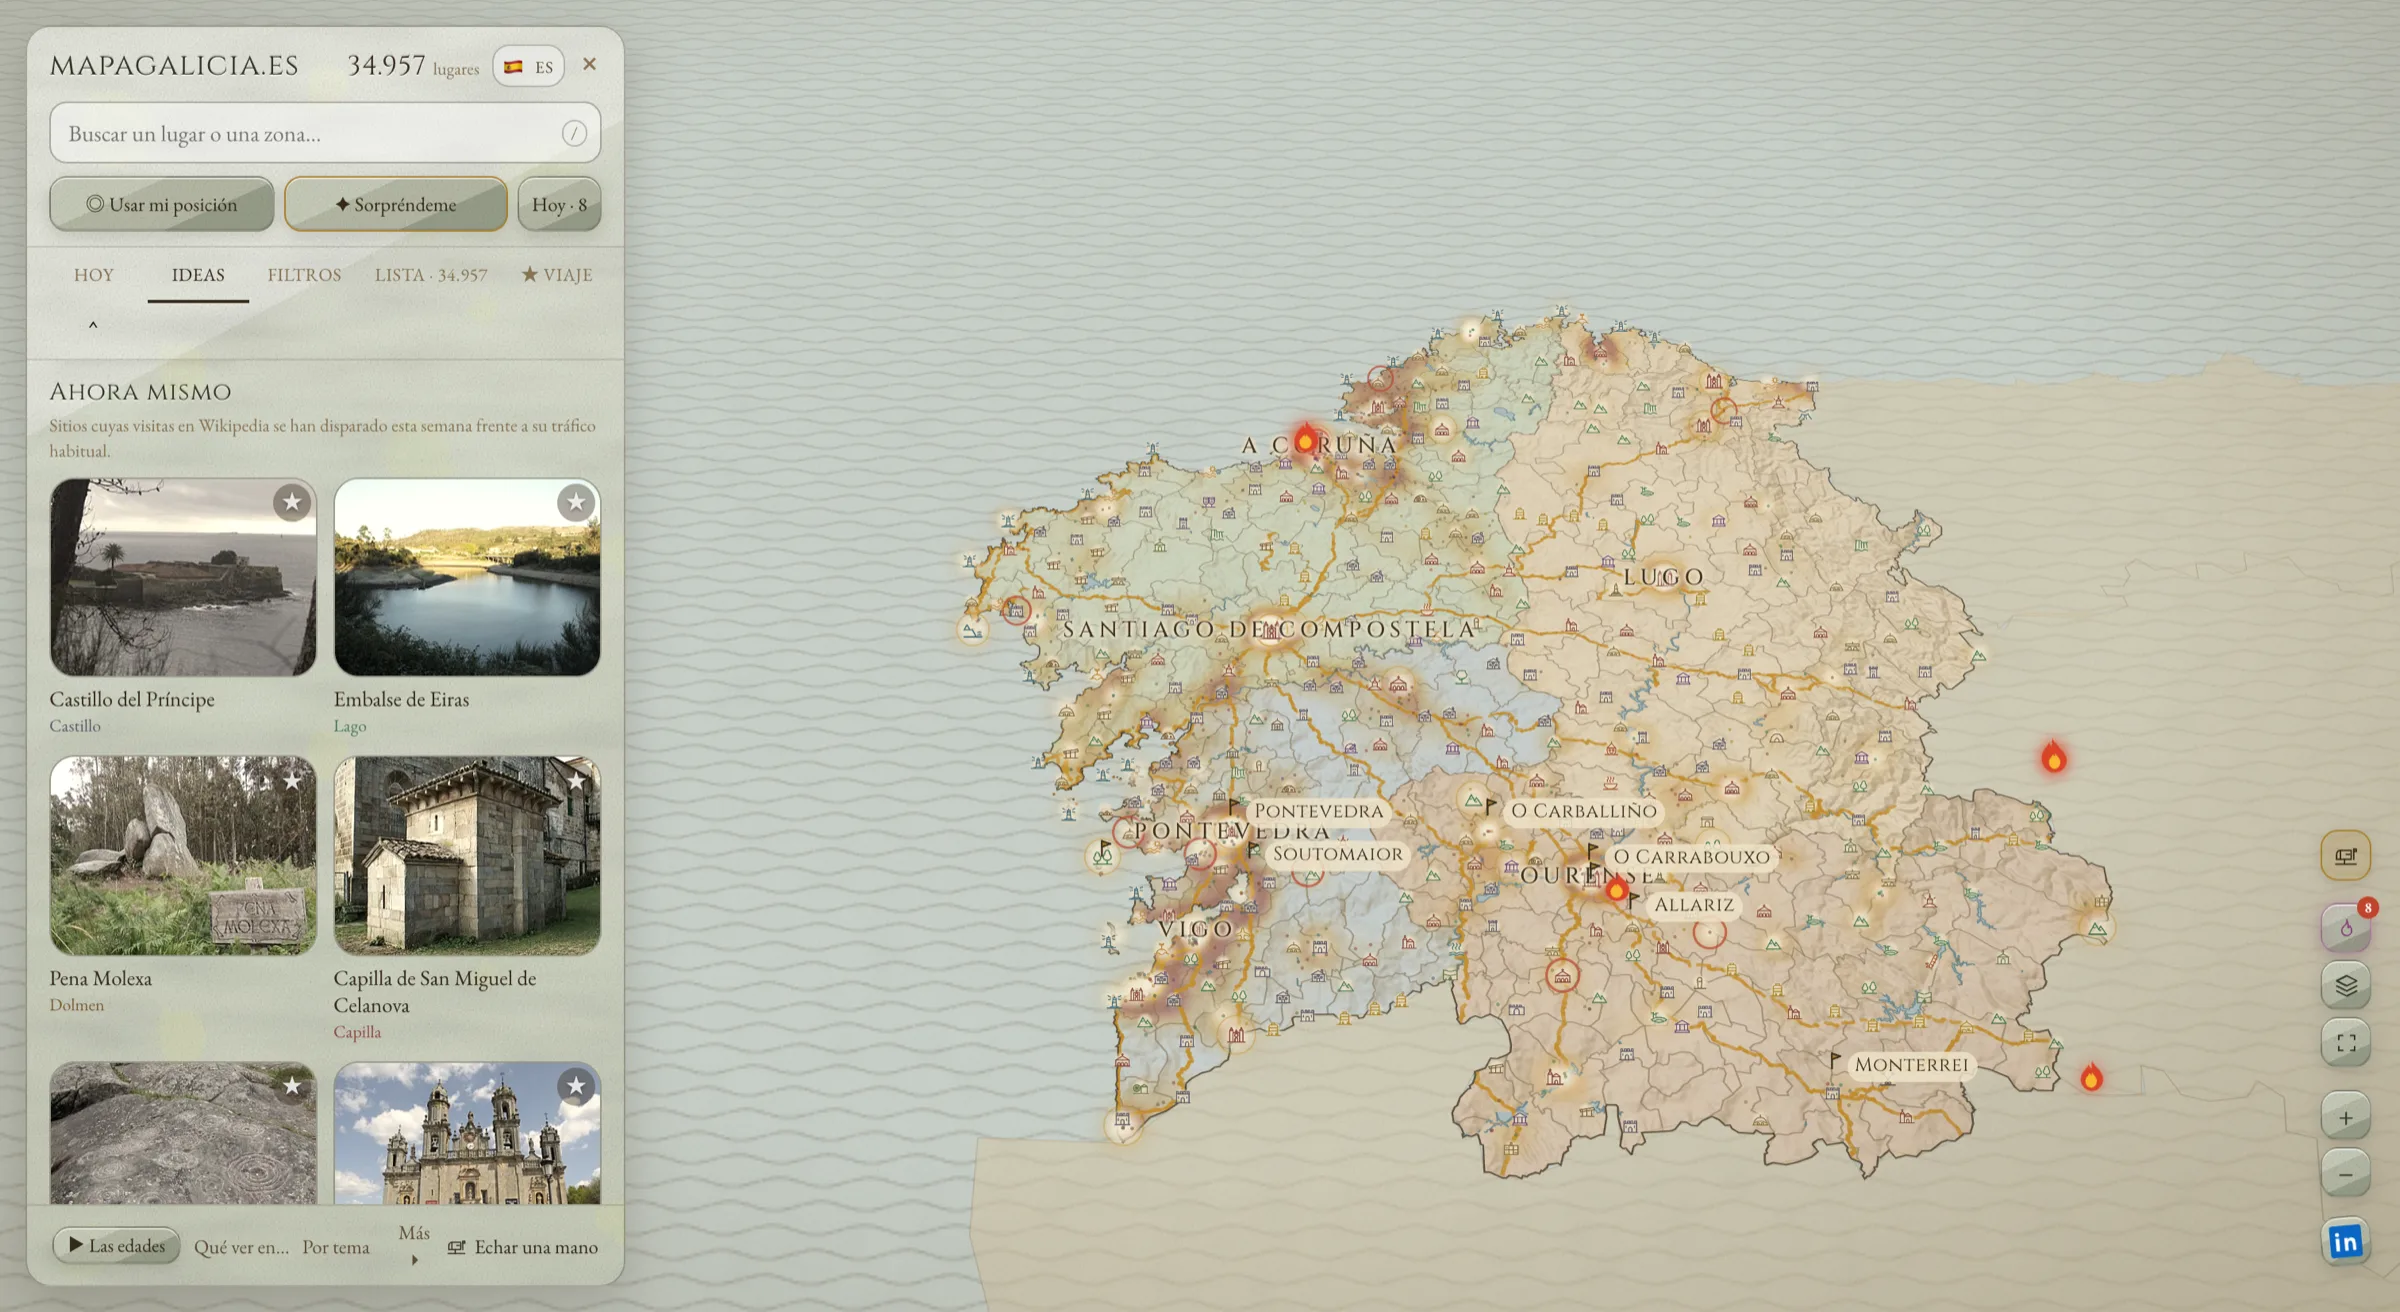The width and height of the screenshot is (2400, 1312).
Task: Open the petroglyph rock photo thumbnail
Action: pyautogui.click(x=183, y=1133)
